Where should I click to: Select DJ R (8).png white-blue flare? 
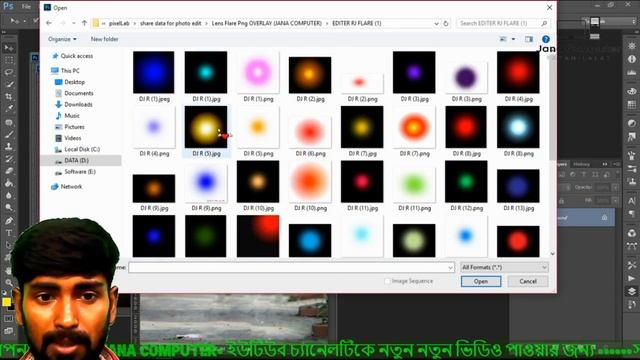518,127
